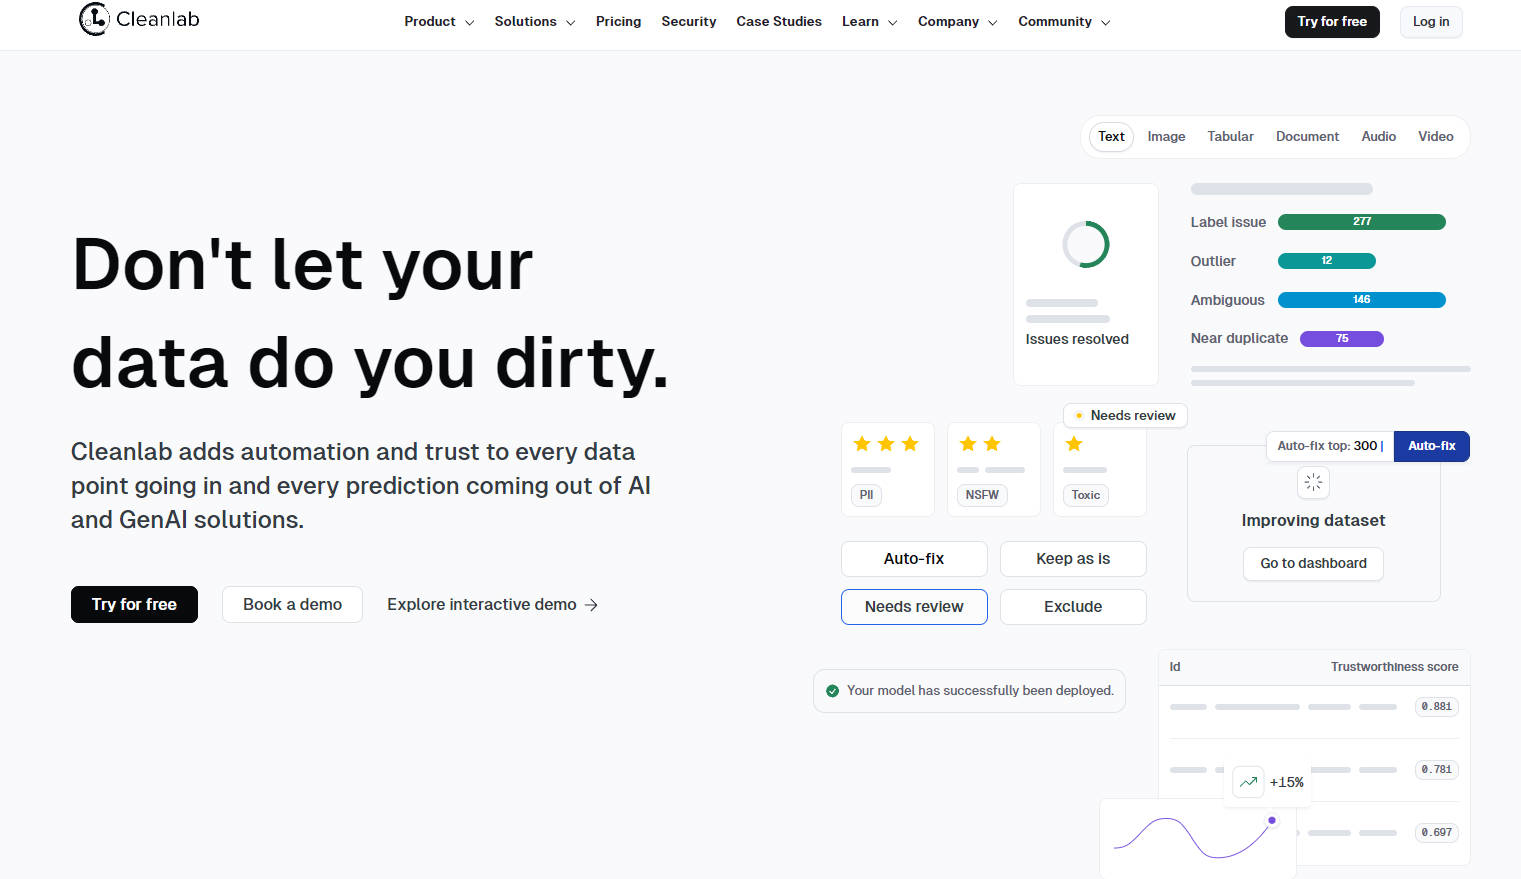This screenshot has height=879, width=1521.
Task: Click the Trustworthiness score column header
Action: 1394,667
